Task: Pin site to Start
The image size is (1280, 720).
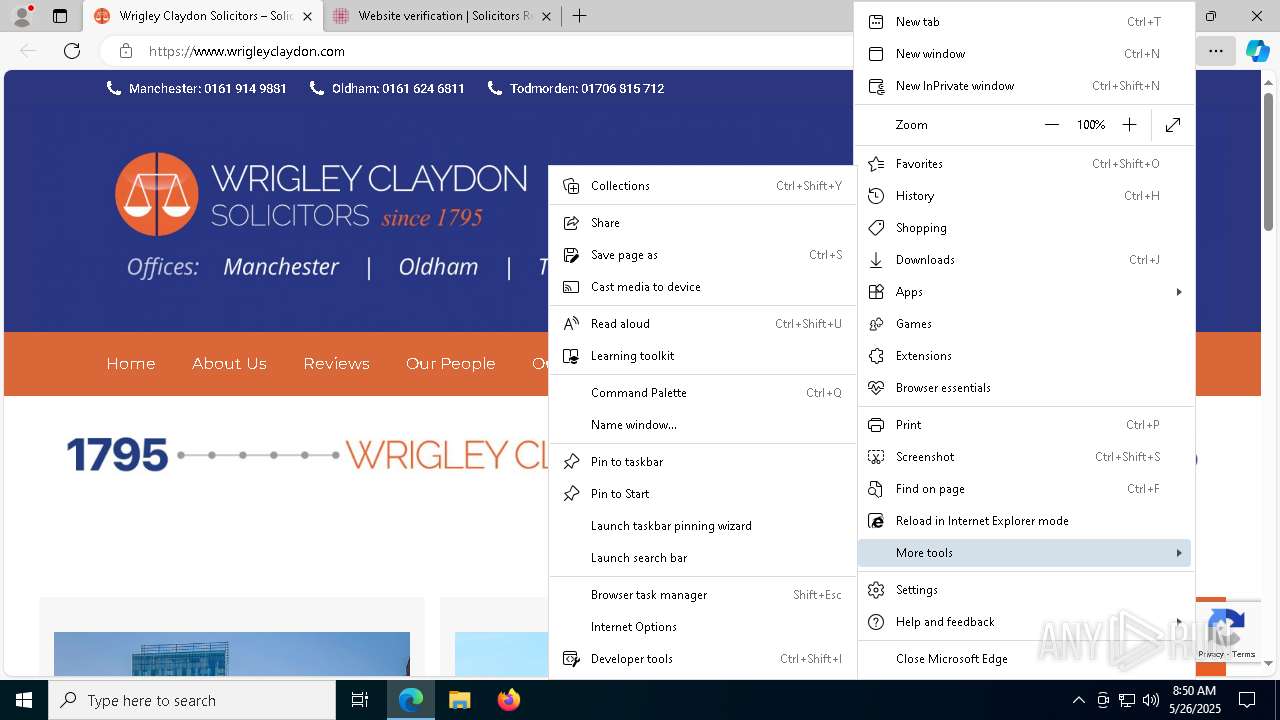Action: pos(703,494)
